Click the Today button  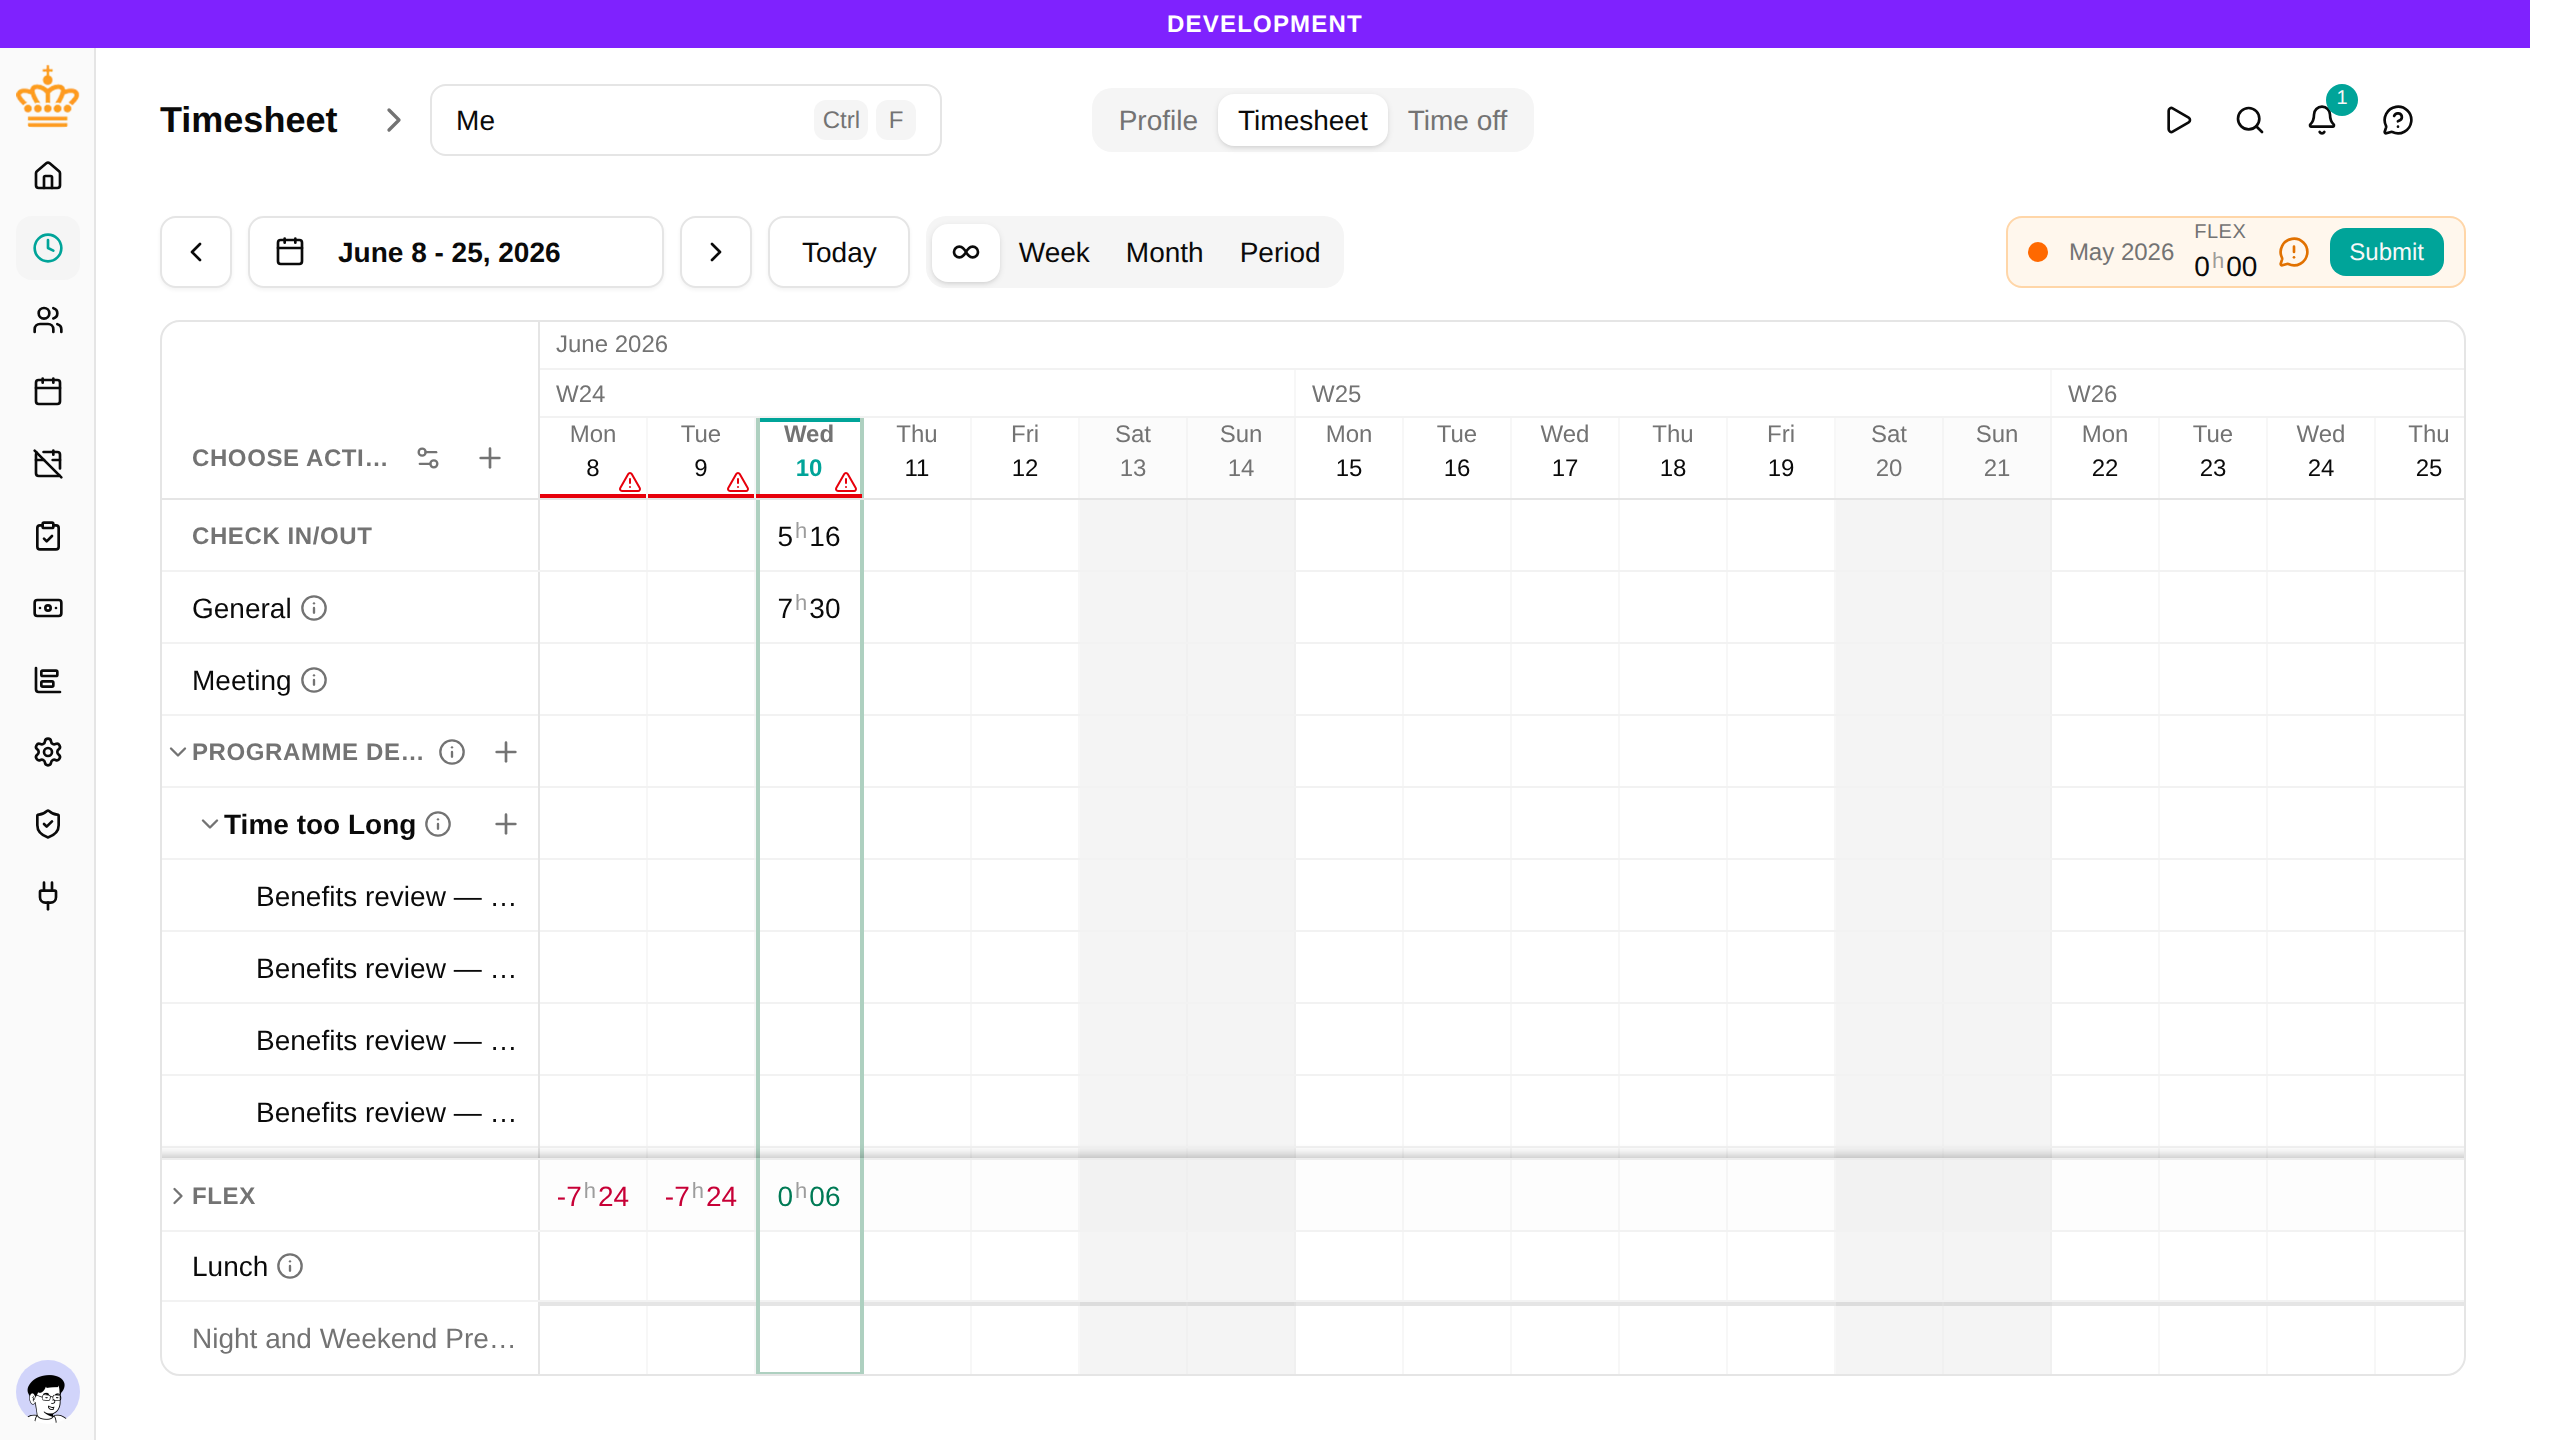click(x=839, y=252)
